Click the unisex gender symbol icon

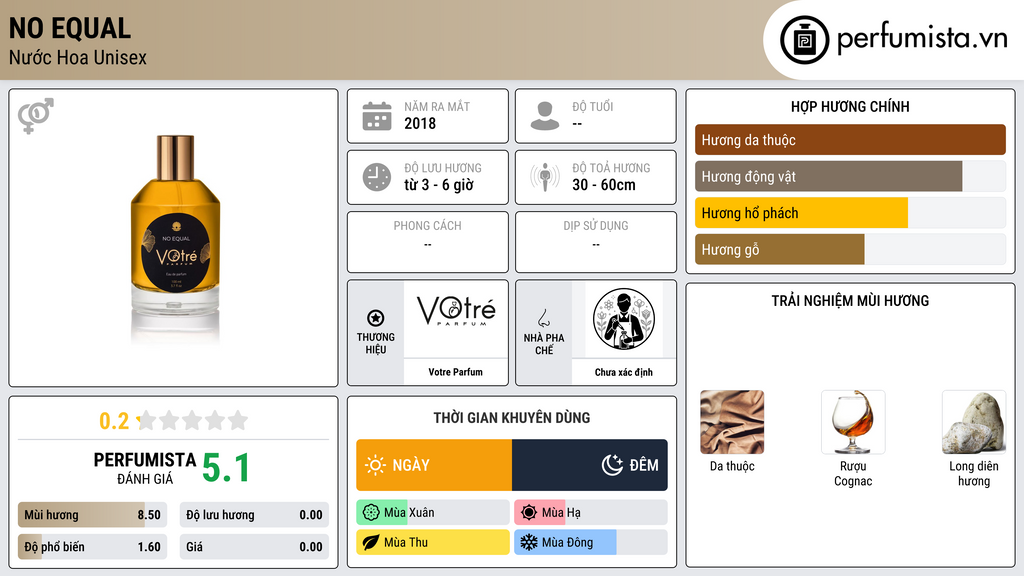coord(35,116)
